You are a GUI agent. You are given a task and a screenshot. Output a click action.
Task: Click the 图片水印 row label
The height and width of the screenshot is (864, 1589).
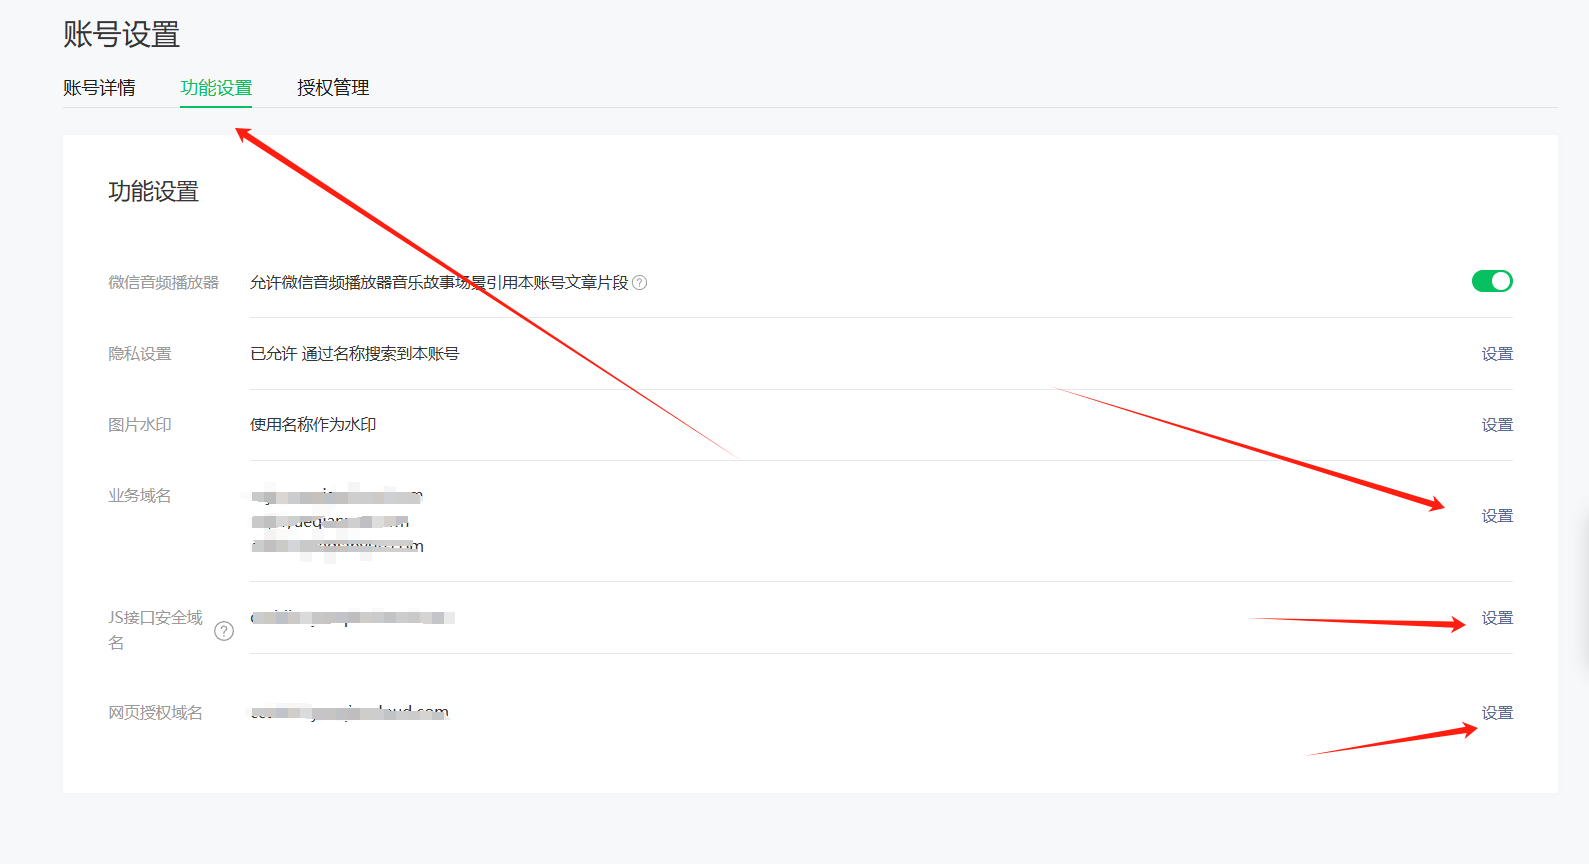click(140, 425)
